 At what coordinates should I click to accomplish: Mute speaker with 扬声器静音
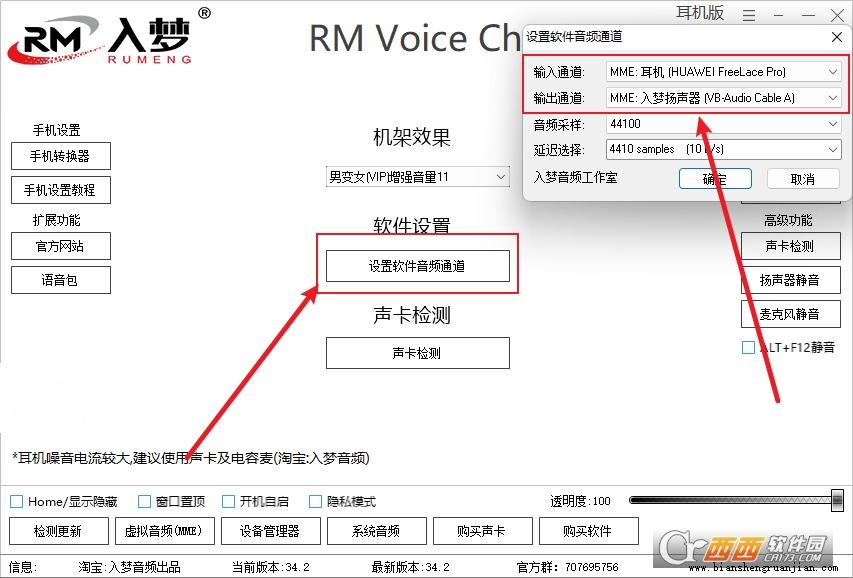click(x=790, y=280)
